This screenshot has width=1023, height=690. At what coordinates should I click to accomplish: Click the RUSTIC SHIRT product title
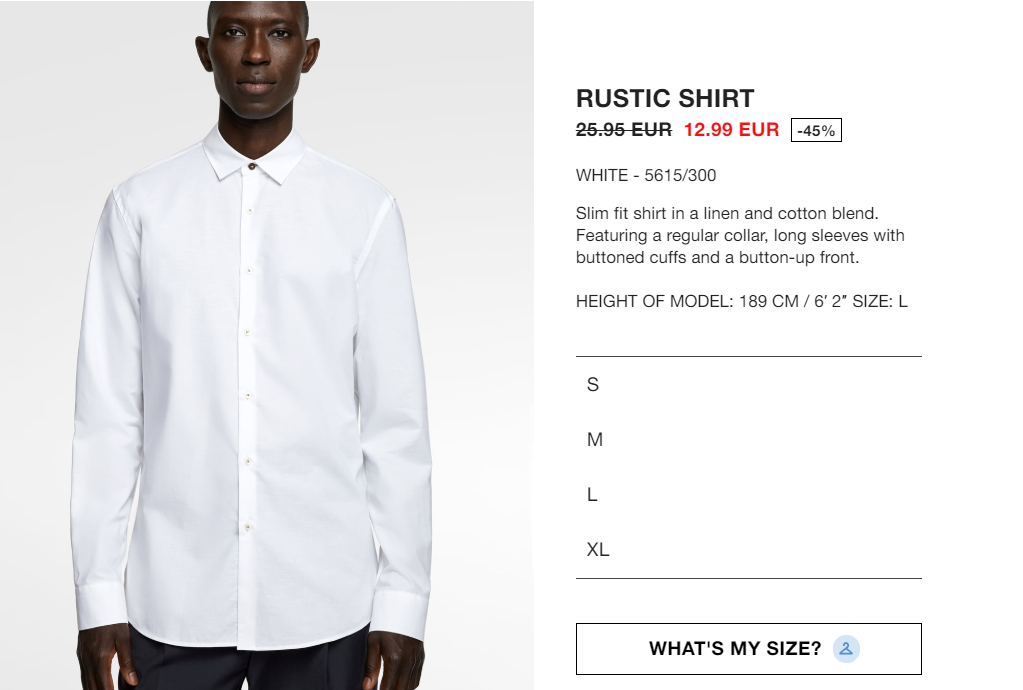coord(665,98)
